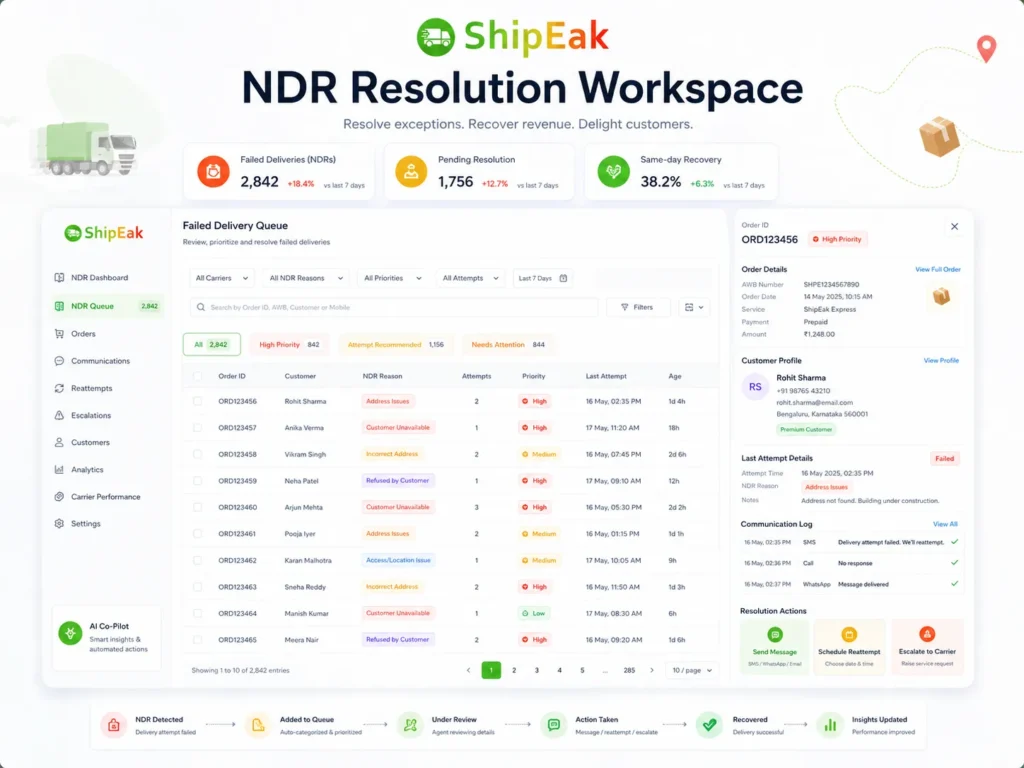Select the Needs Attention 844 tab
1024x768 pixels.
tap(508, 345)
